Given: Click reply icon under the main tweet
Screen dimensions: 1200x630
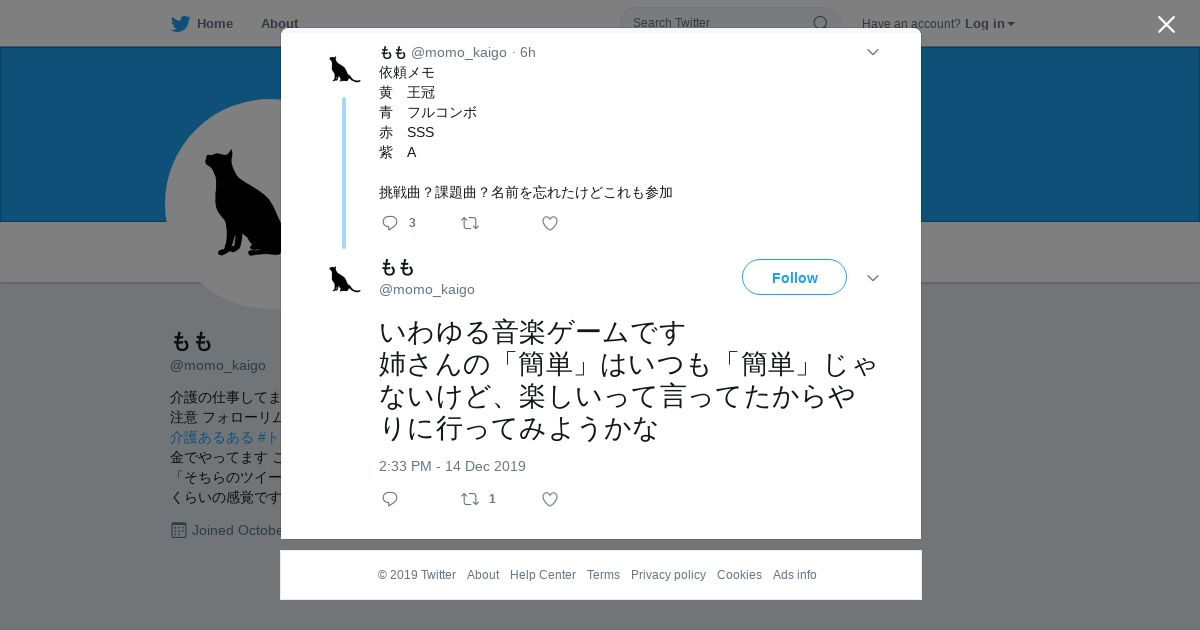Looking at the screenshot, I should coord(390,499).
